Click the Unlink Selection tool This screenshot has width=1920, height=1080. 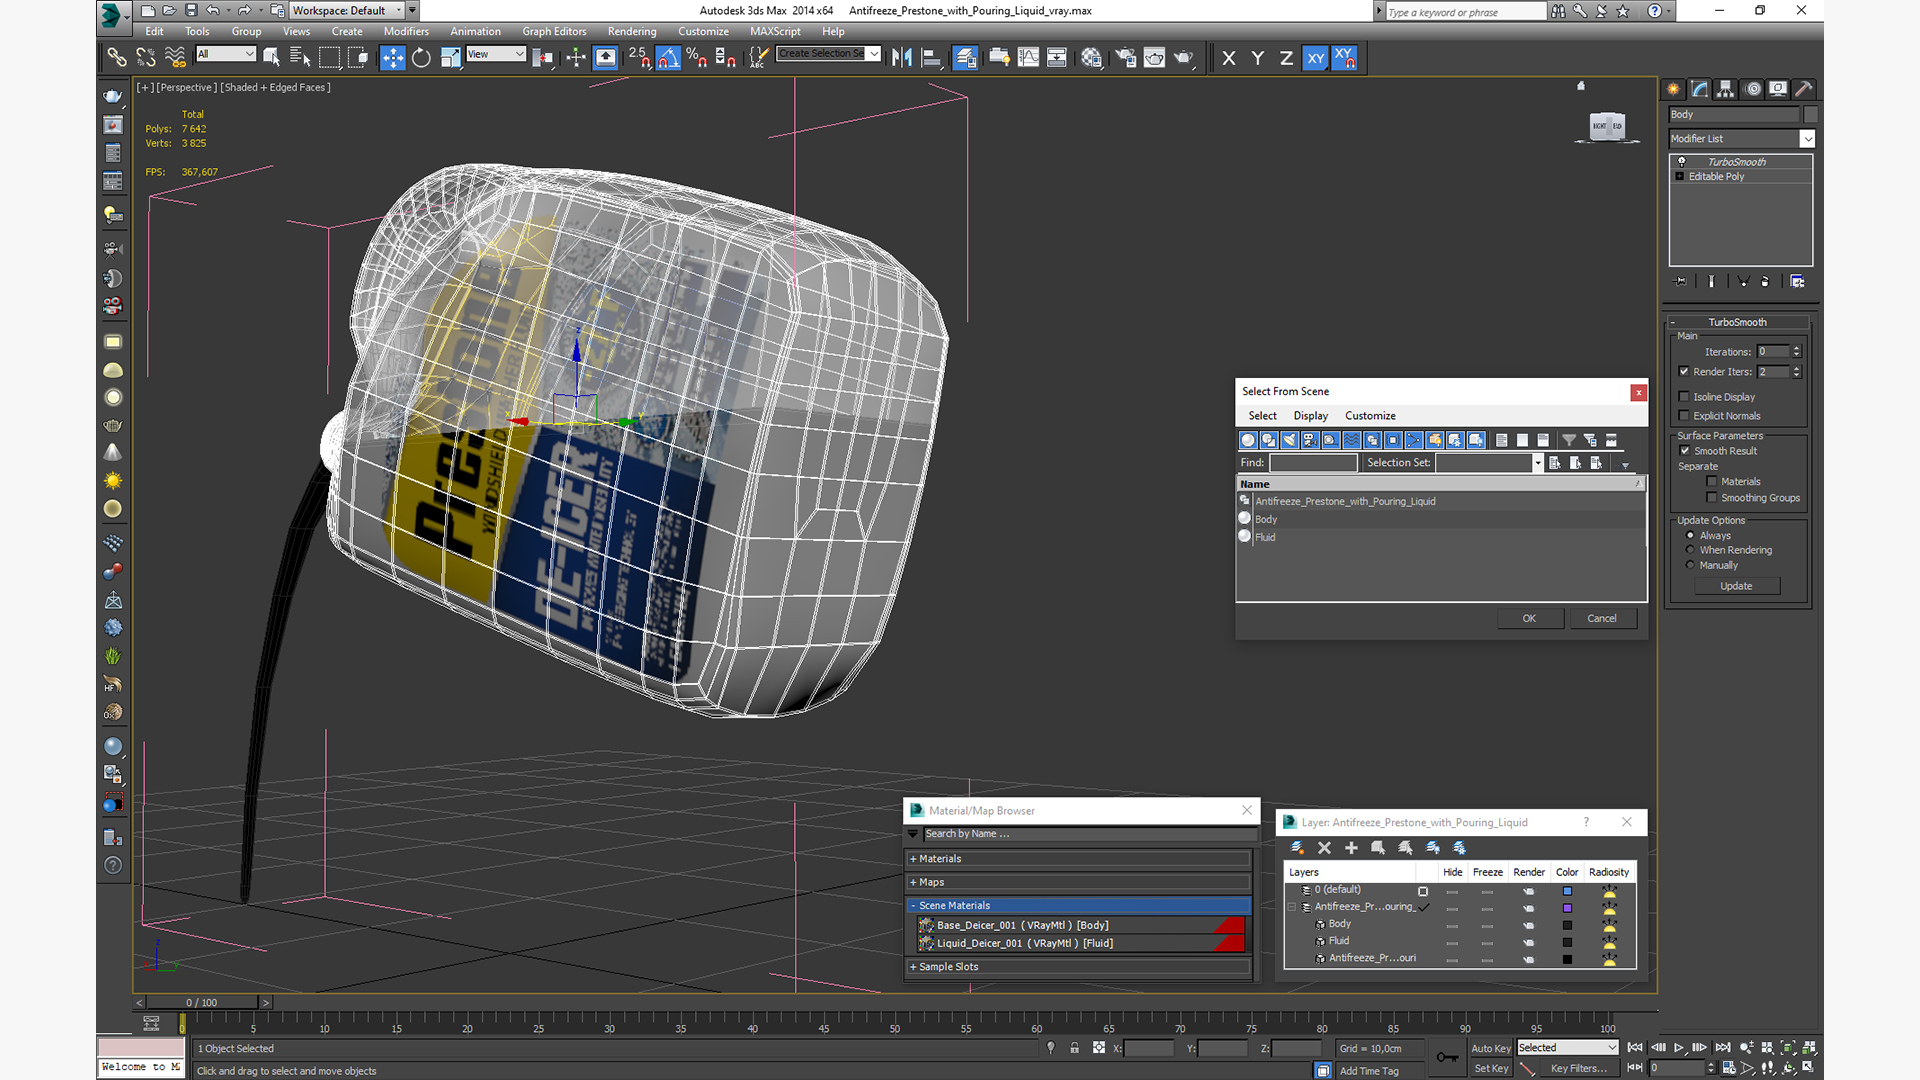pos(146,58)
